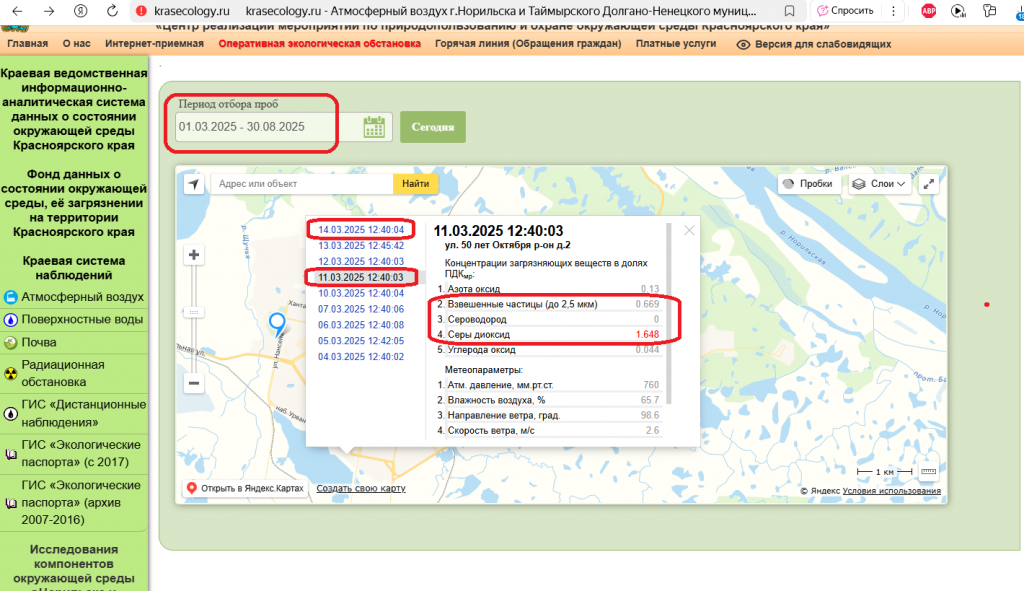1024x591 pixels.
Task: Open the calendar date picker icon
Action: pos(374,127)
